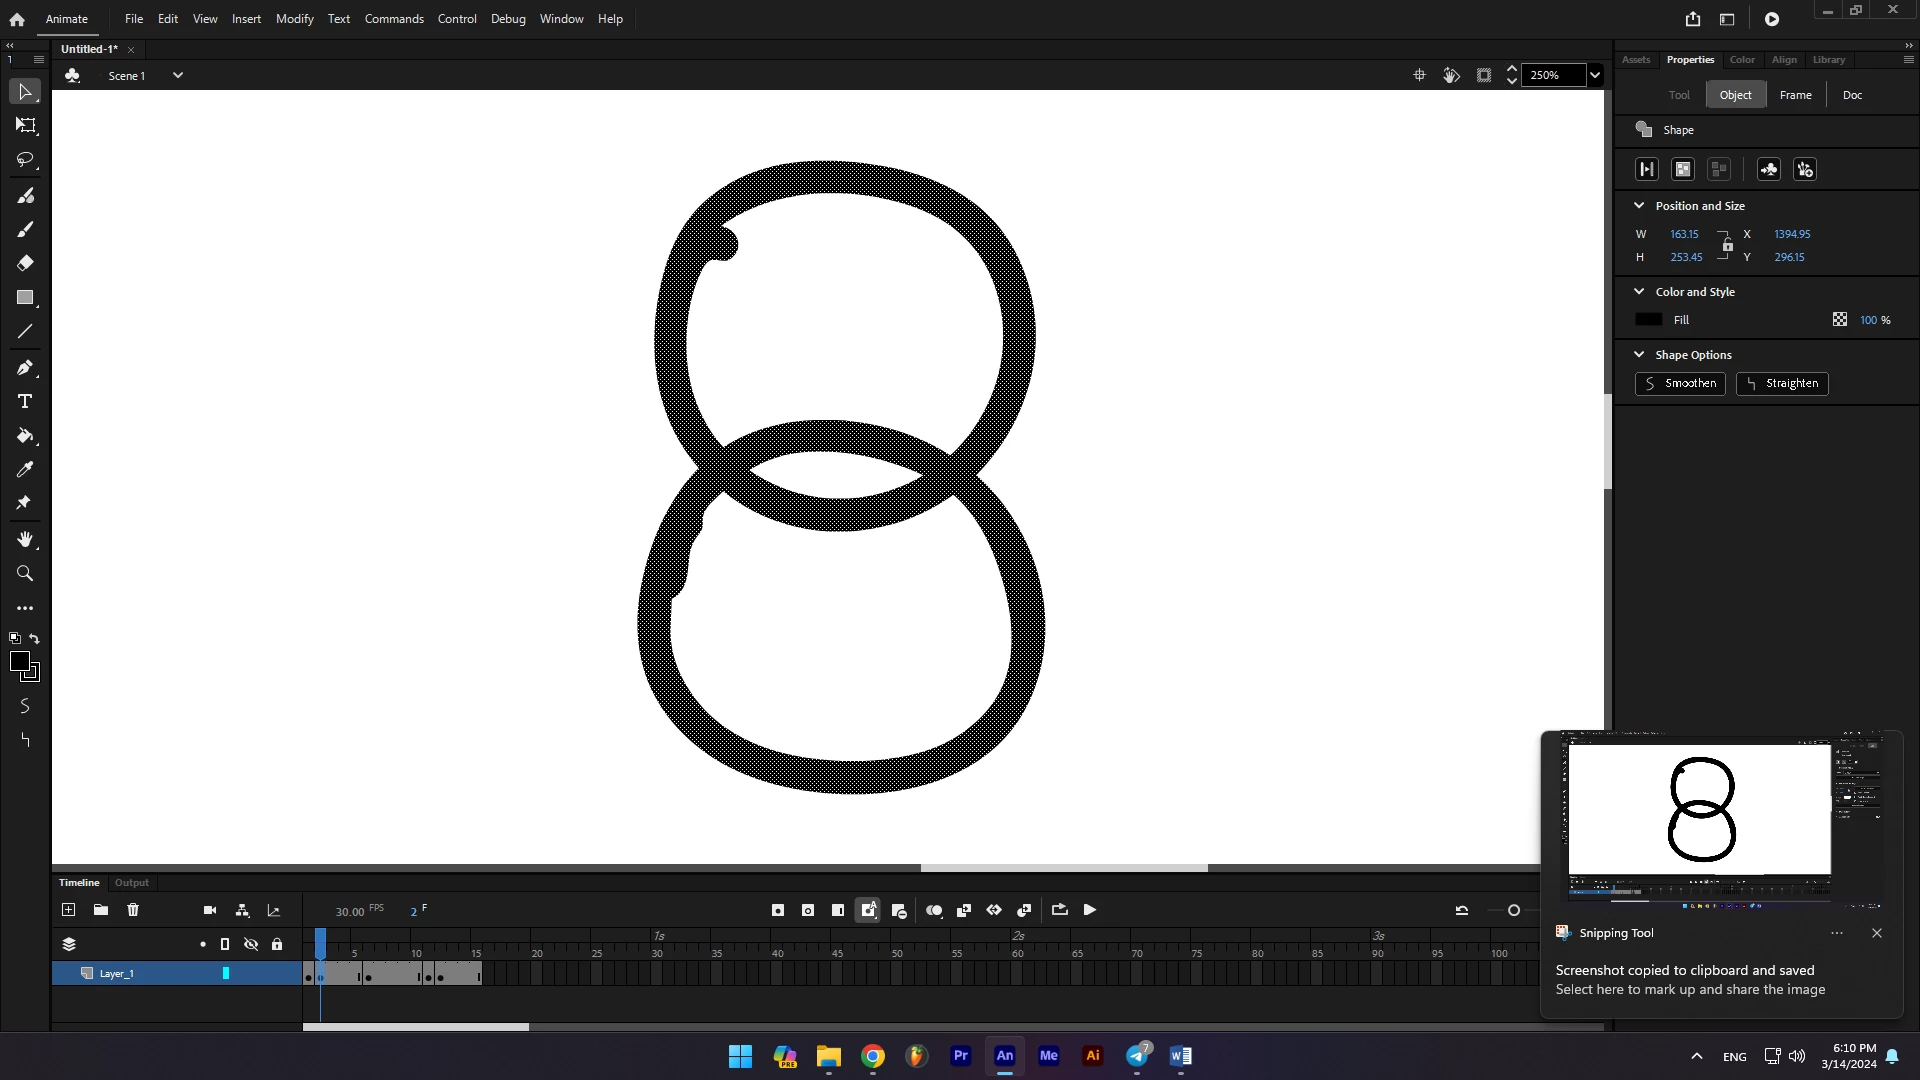Screen dimensions: 1920x1080
Task: Toggle lock for all layers
Action: click(277, 944)
